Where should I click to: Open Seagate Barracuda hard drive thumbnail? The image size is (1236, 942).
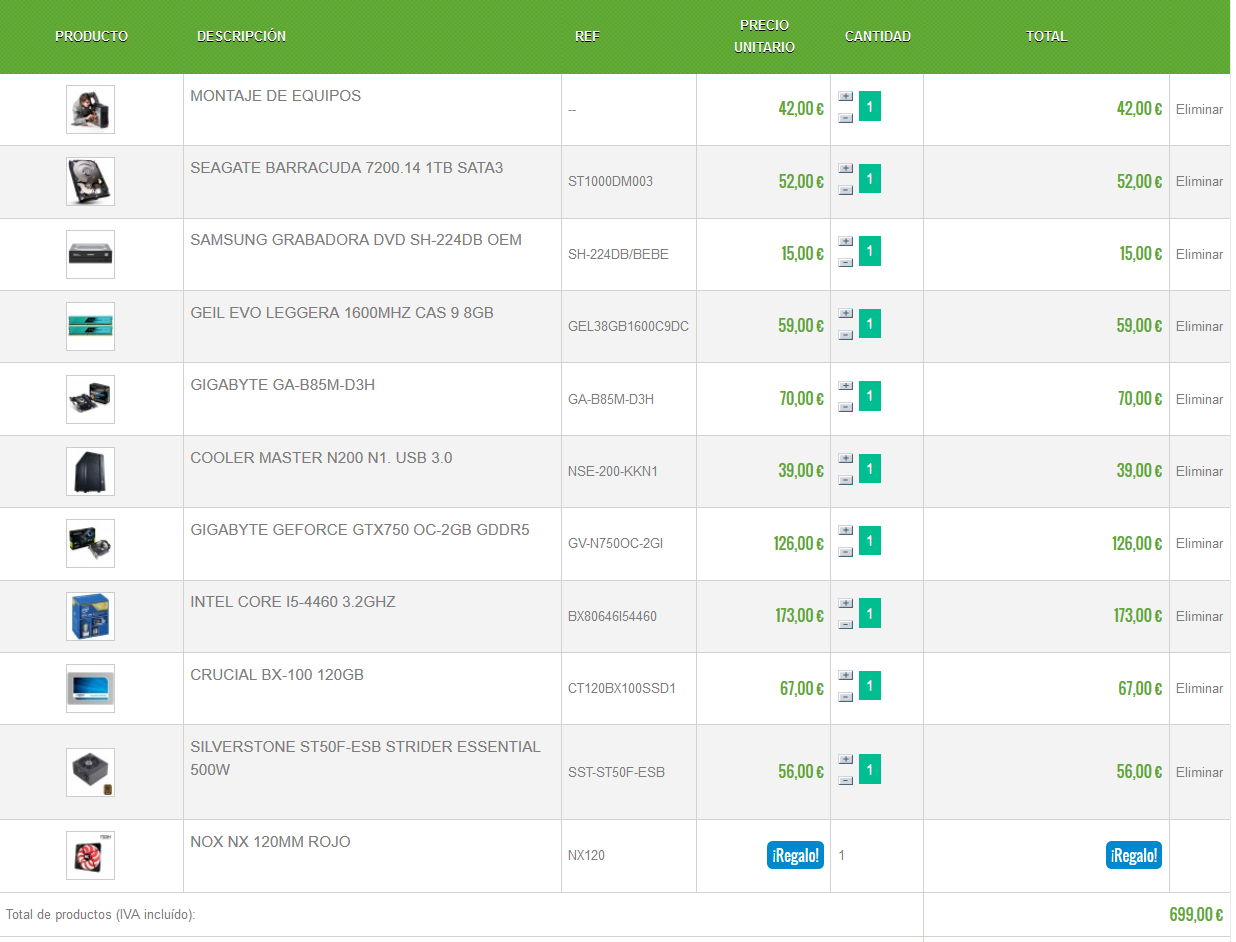click(90, 182)
